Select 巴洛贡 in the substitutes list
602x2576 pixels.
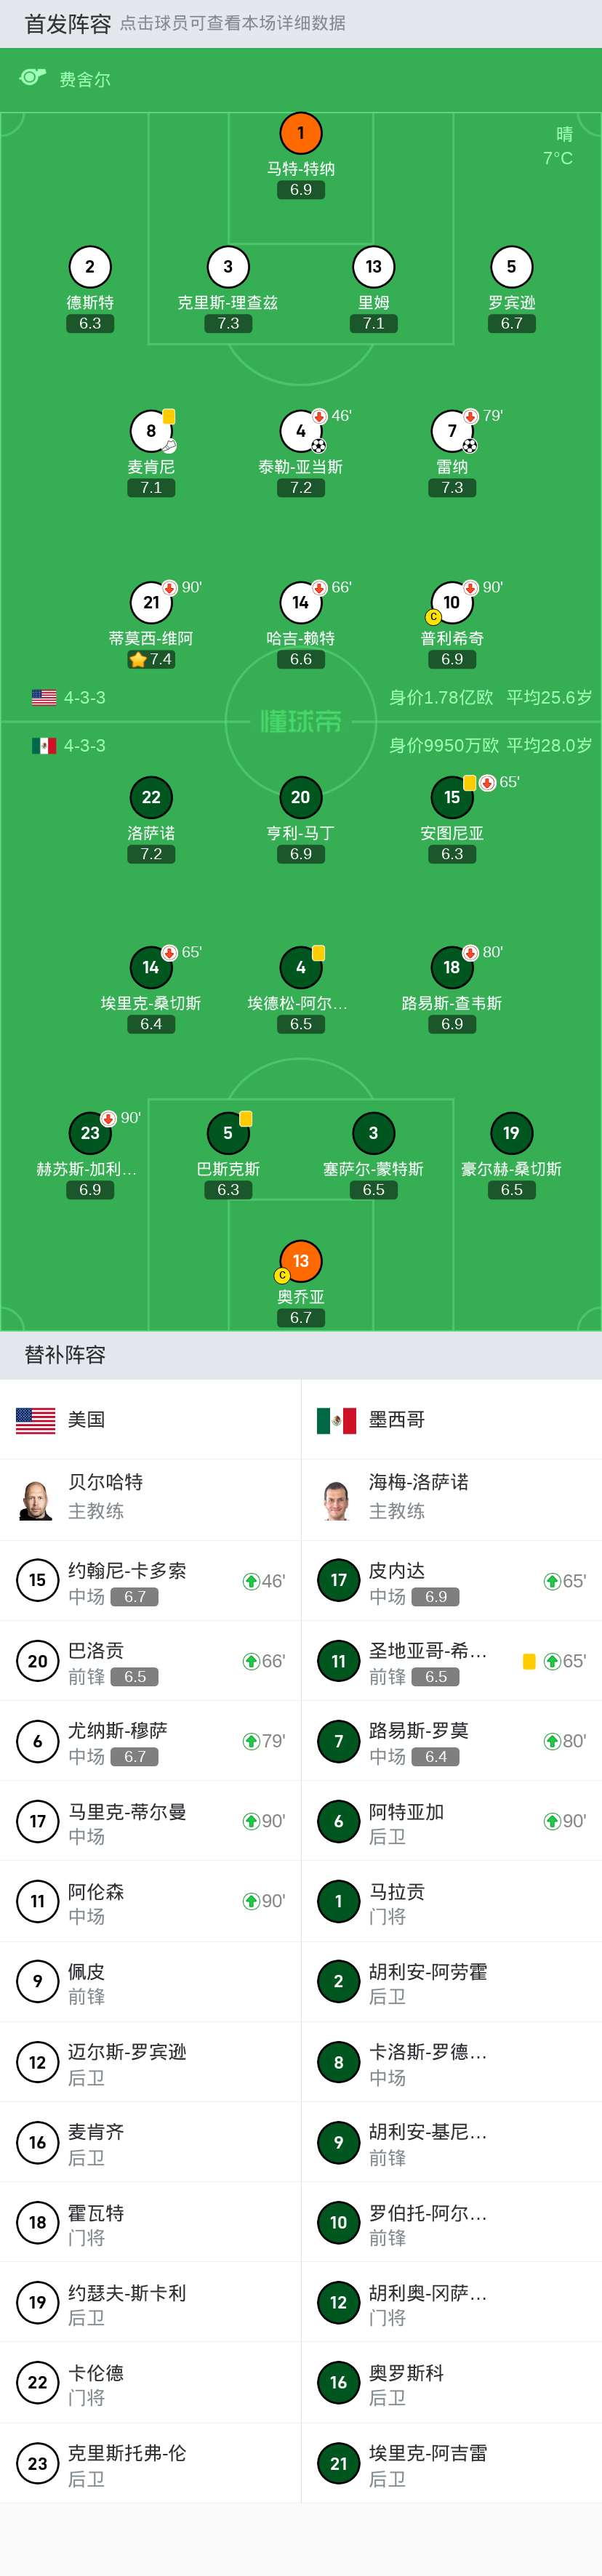click(150, 1661)
